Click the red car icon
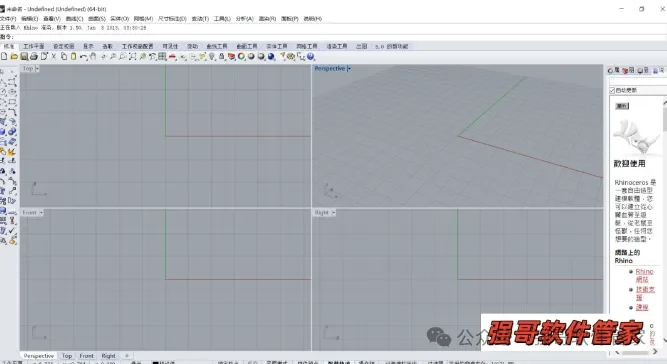 pyautogui.click(x=172, y=56)
